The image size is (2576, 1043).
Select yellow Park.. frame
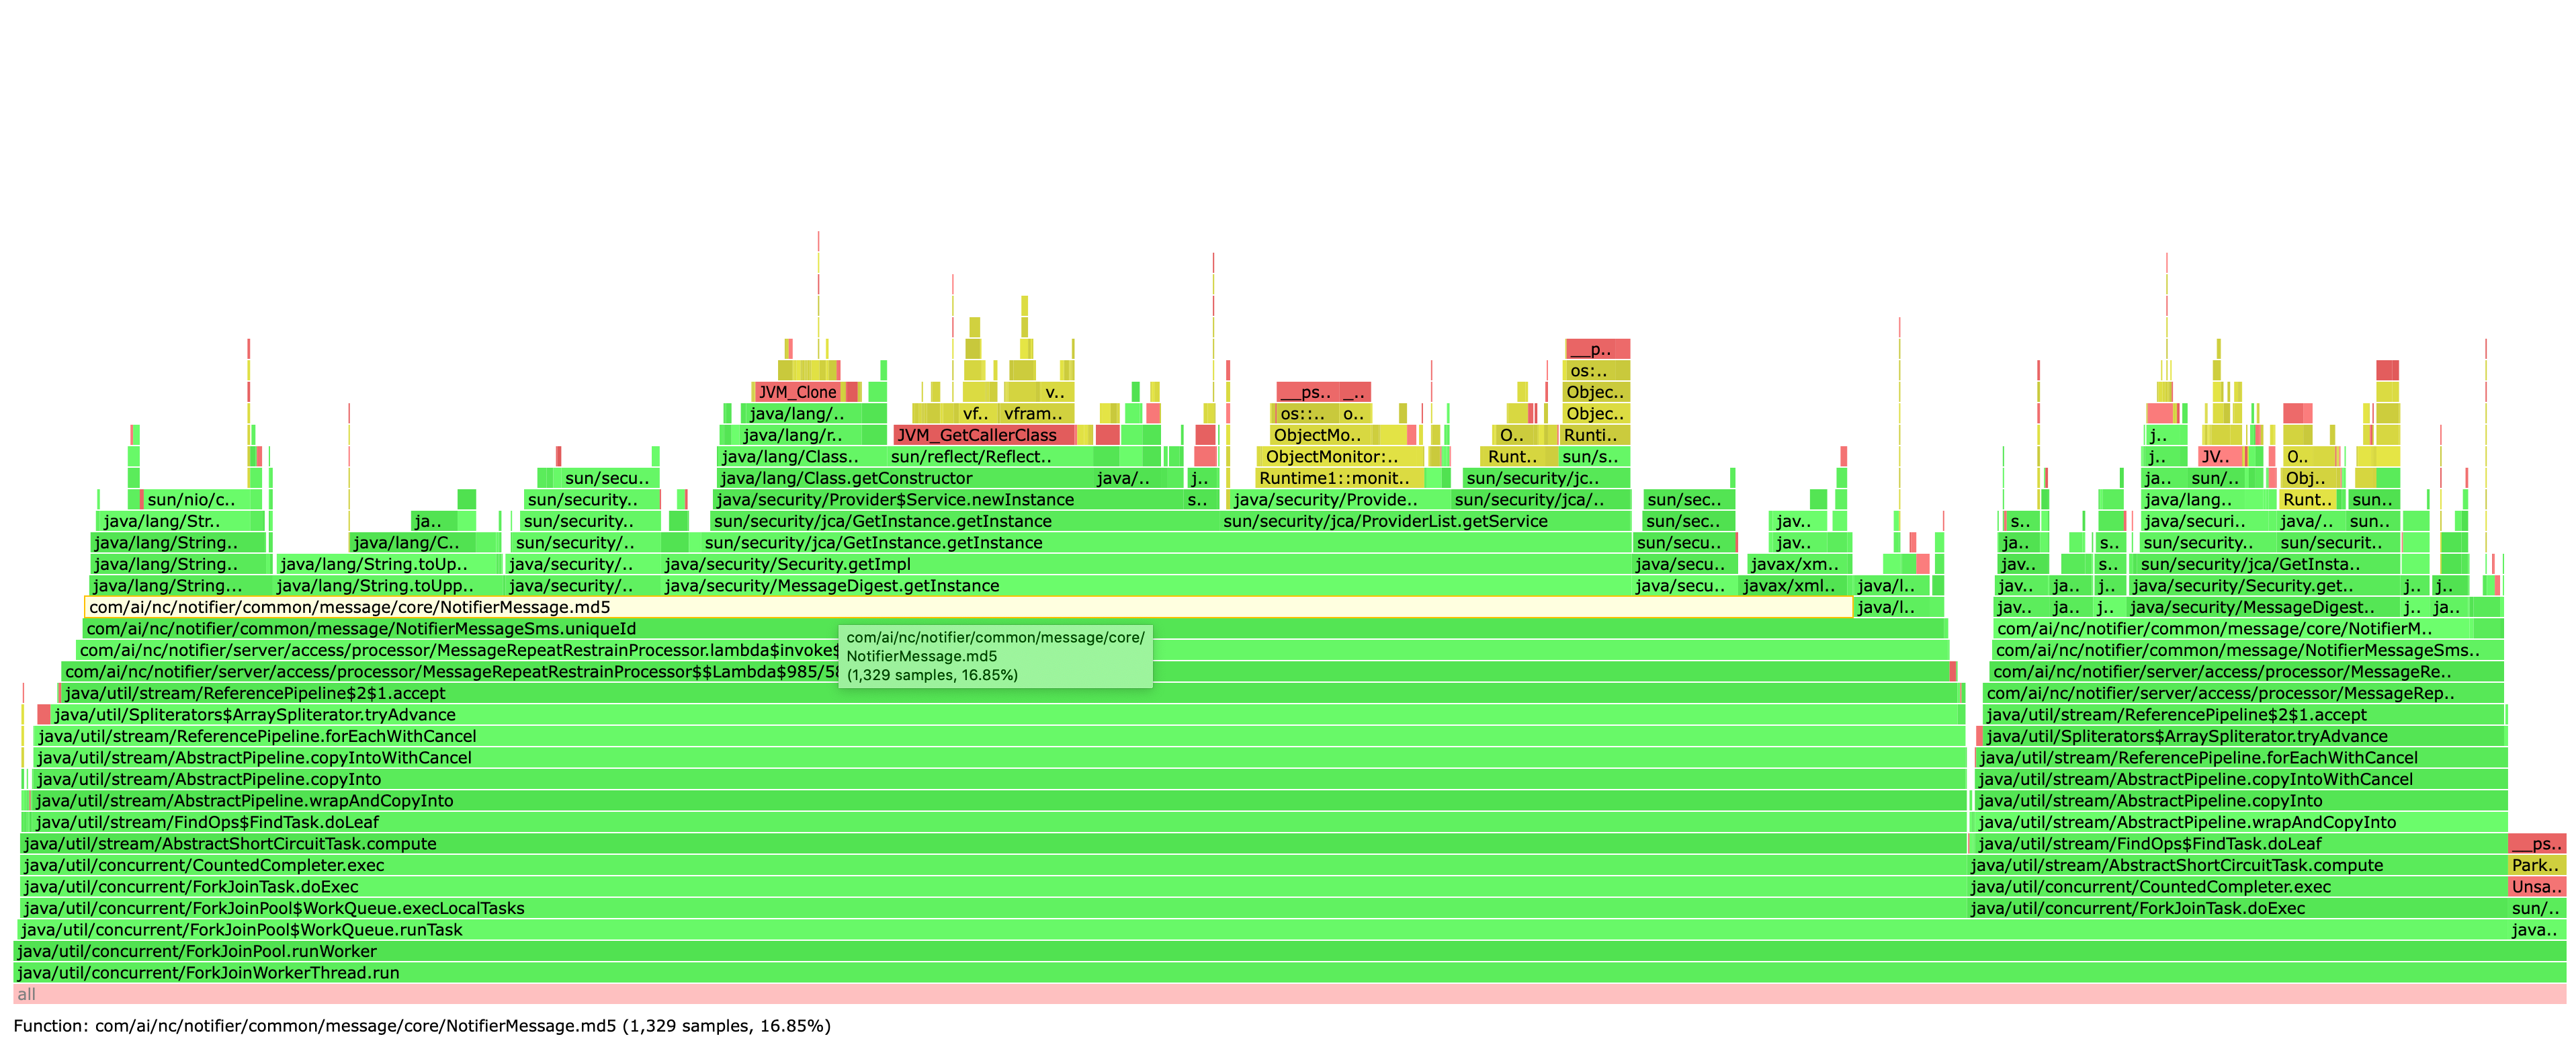coord(2537,865)
